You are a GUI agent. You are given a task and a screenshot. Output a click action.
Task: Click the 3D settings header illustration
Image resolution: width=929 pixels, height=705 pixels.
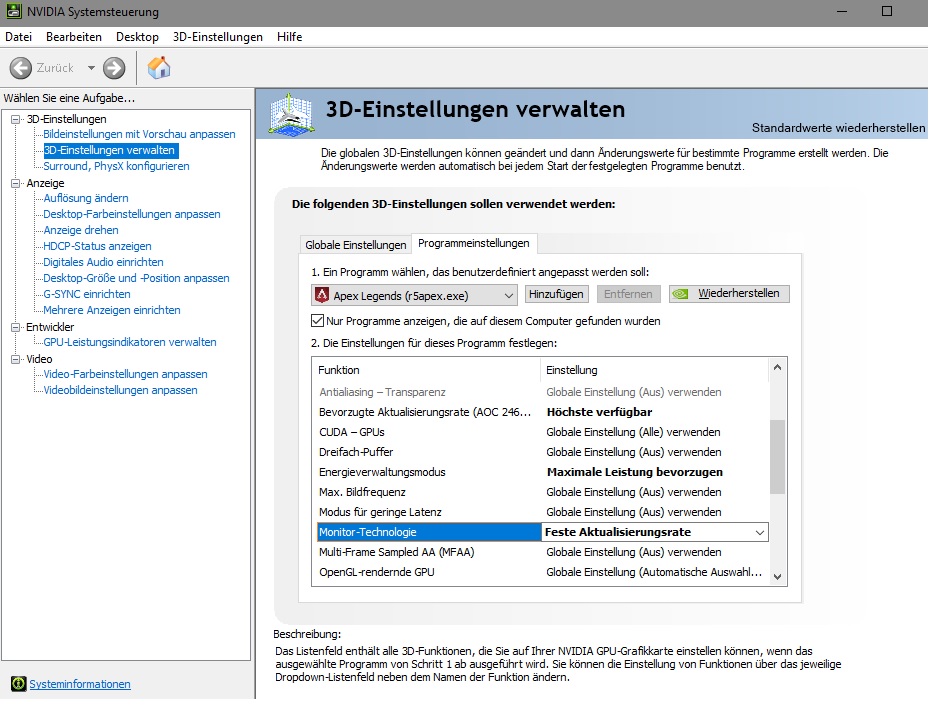tap(290, 114)
